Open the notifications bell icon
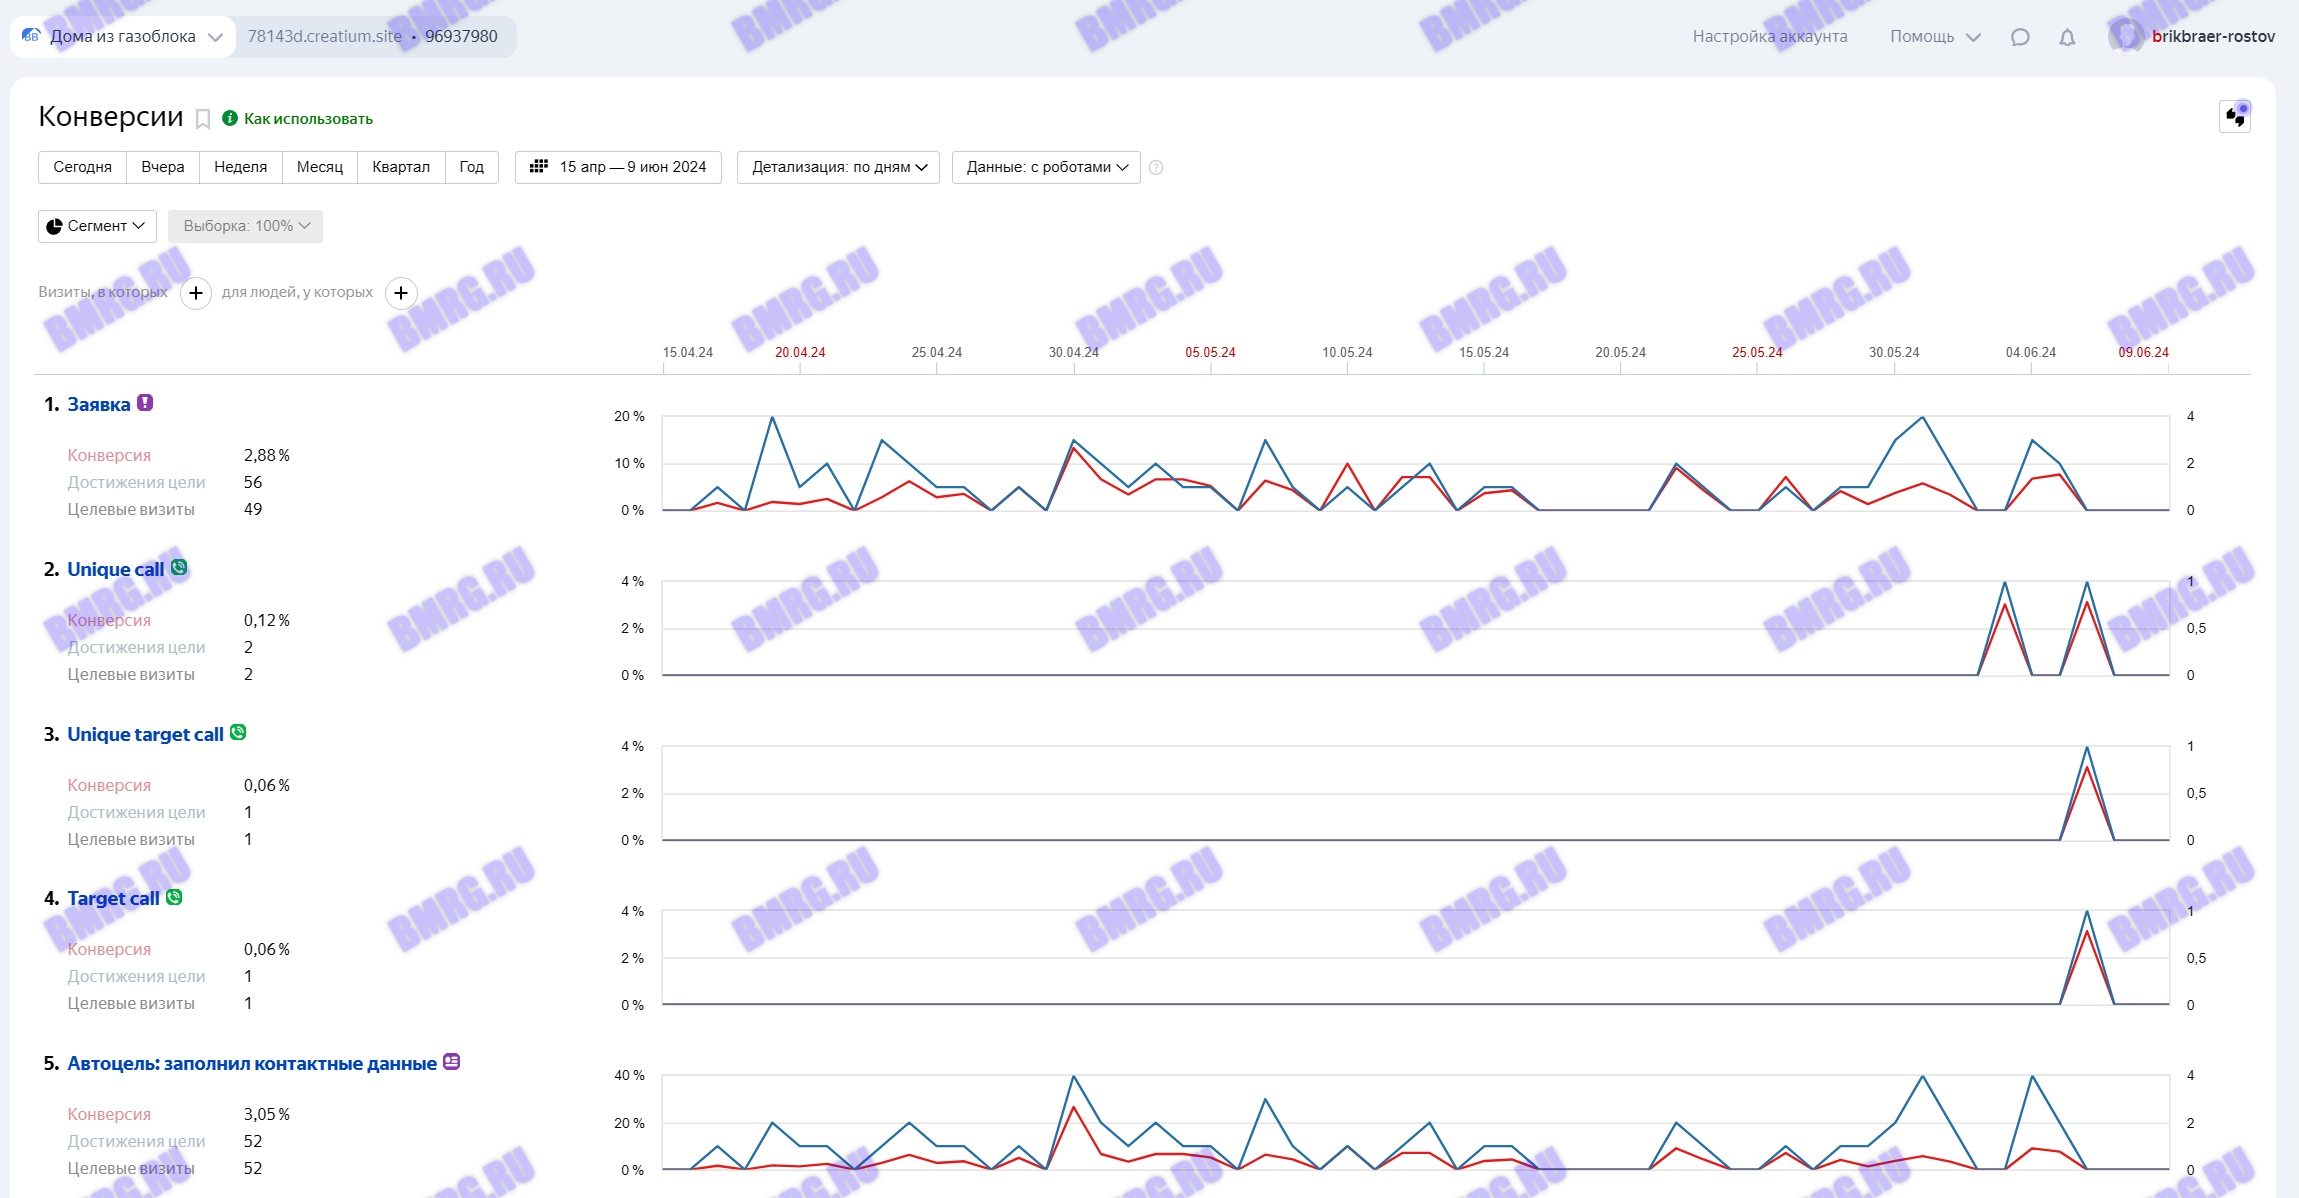Viewport: 2299px width, 1198px height. tap(2067, 37)
